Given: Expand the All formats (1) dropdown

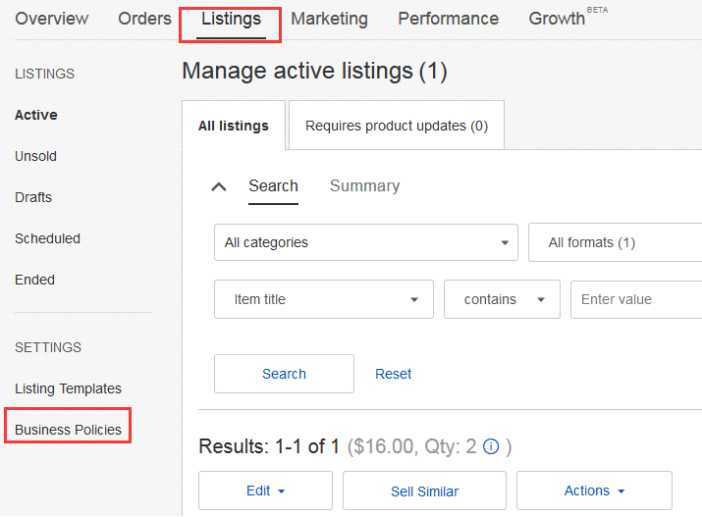Looking at the screenshot, I should [x=615, y=243].
